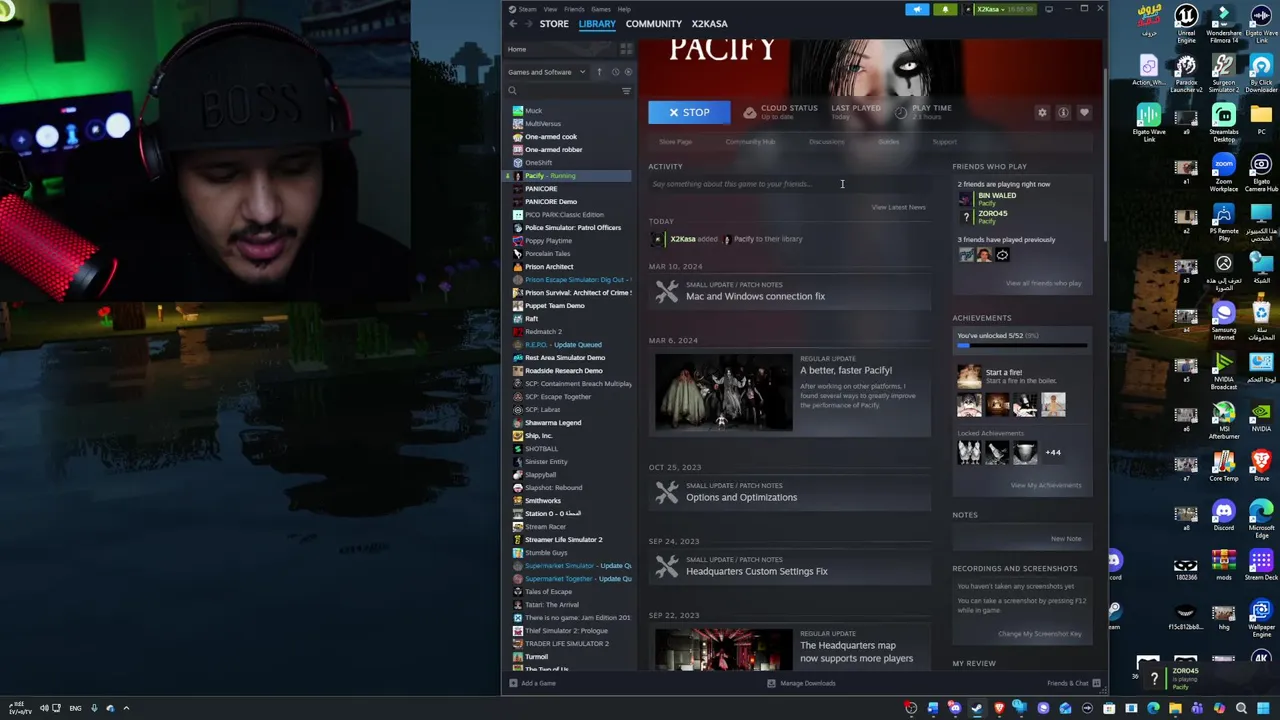Image resolution: width=1280 pixels, height=720 pixels.
Task: Toggle the ready-to-play filter icon
Action: tap(628, 72)
